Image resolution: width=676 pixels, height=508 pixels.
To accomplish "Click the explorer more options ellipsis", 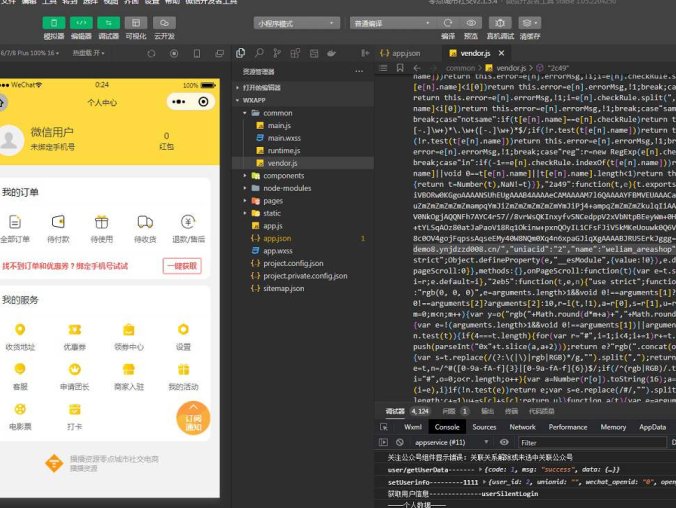I will click(x=359, y=72).
